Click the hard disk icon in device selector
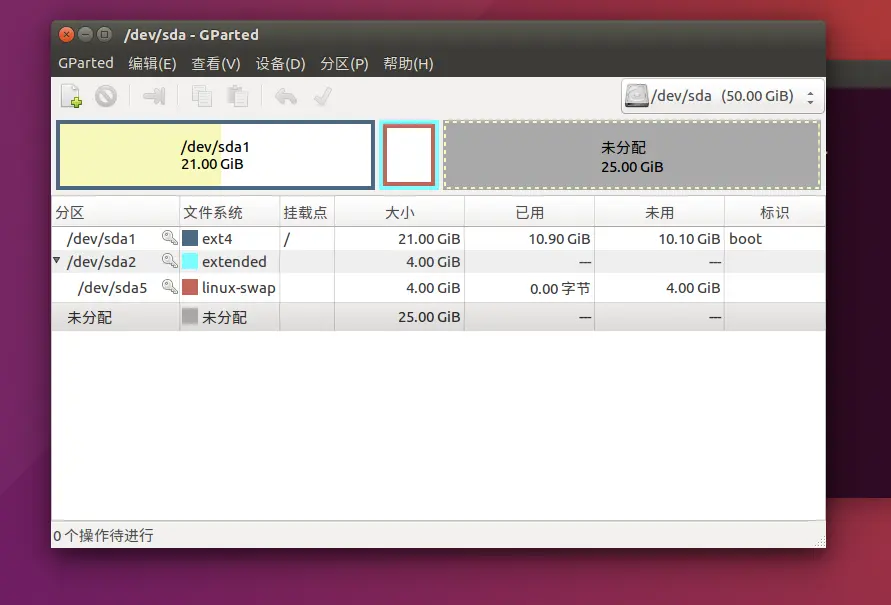Viewport: 891px width, 605px height. (636, 95)
